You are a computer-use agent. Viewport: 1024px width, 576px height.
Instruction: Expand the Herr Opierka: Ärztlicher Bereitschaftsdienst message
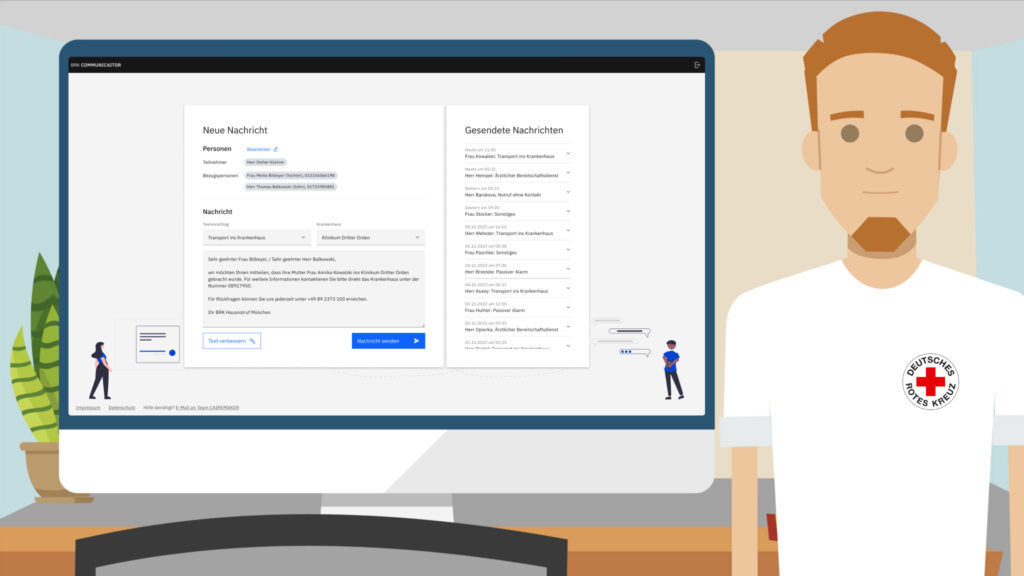[568, 327]
